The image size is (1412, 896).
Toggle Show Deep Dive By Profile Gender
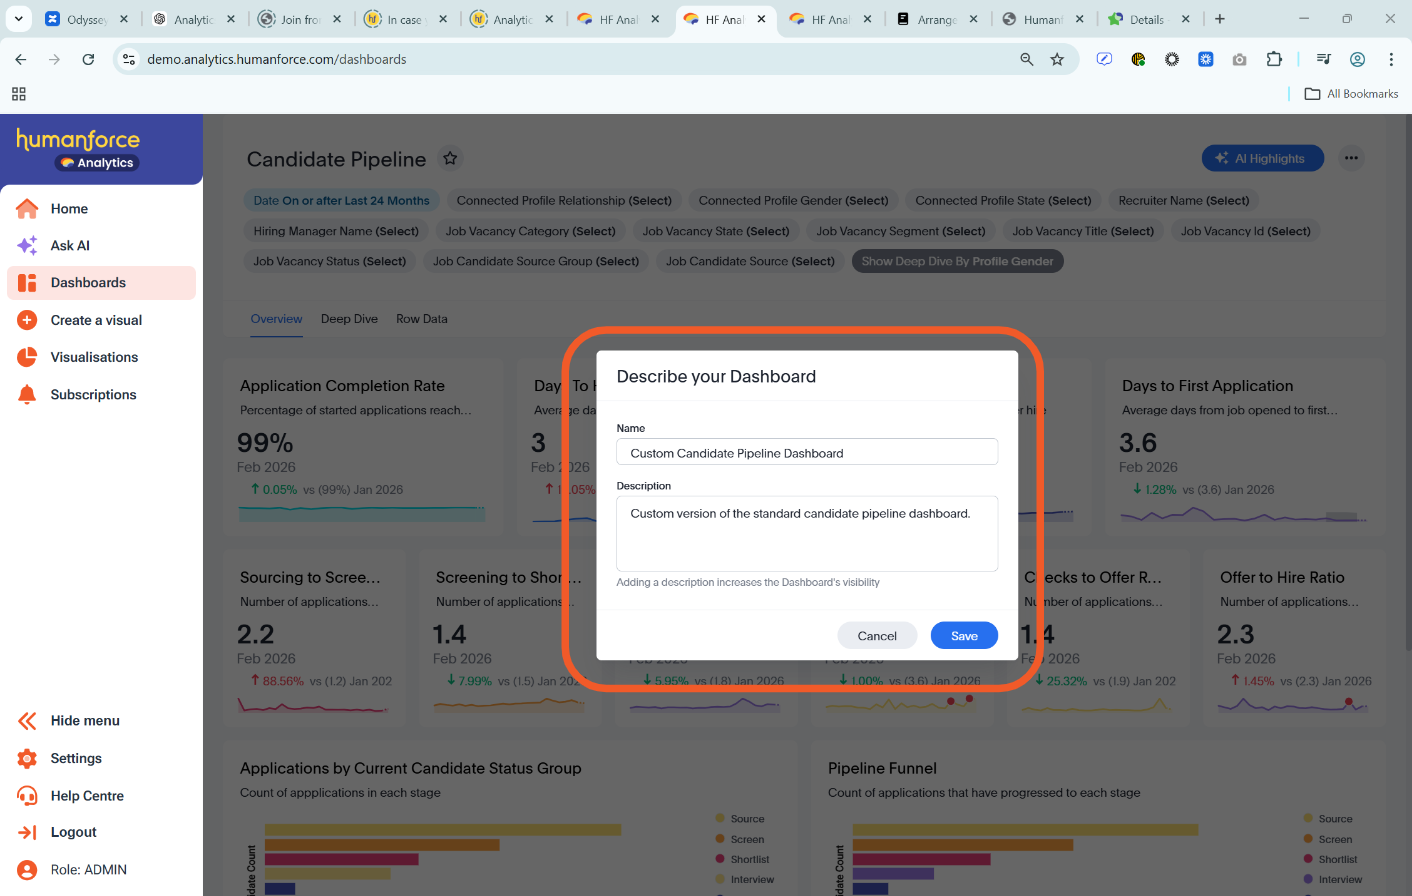(x=957, y=261)
